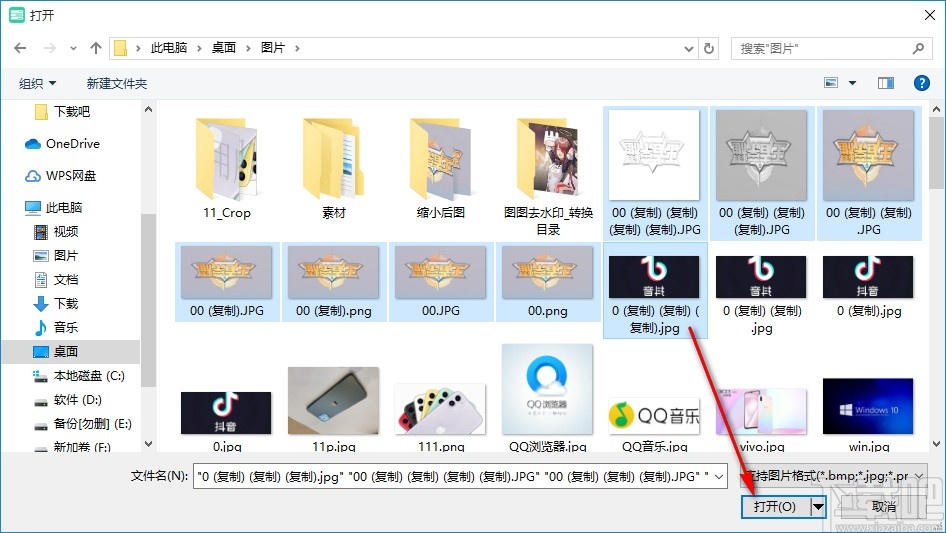Open 本地磁盘 (C:) drive

click(78, 376)
